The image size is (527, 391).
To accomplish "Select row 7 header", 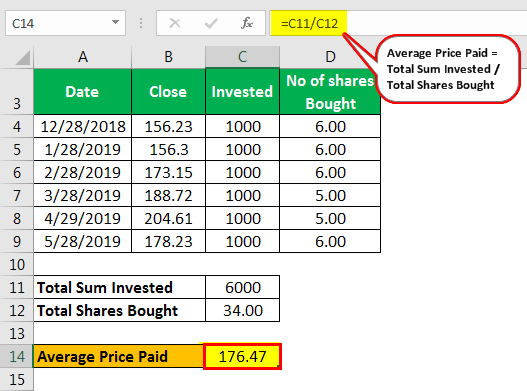I will tap(16, 195).
